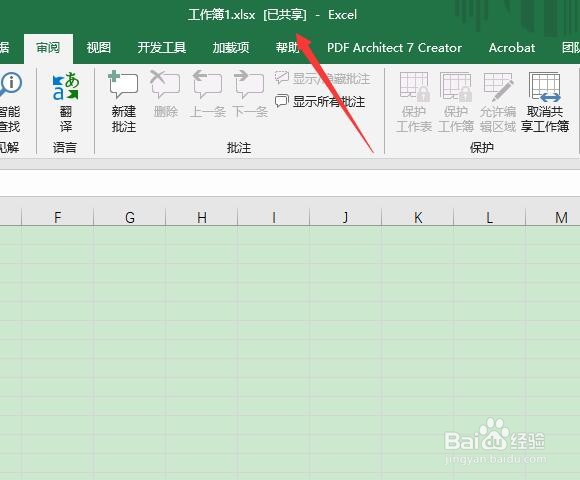The image size is (580, 480).
Task: Open the 开发工具 developer tab
Action: [x=162, y=48]
